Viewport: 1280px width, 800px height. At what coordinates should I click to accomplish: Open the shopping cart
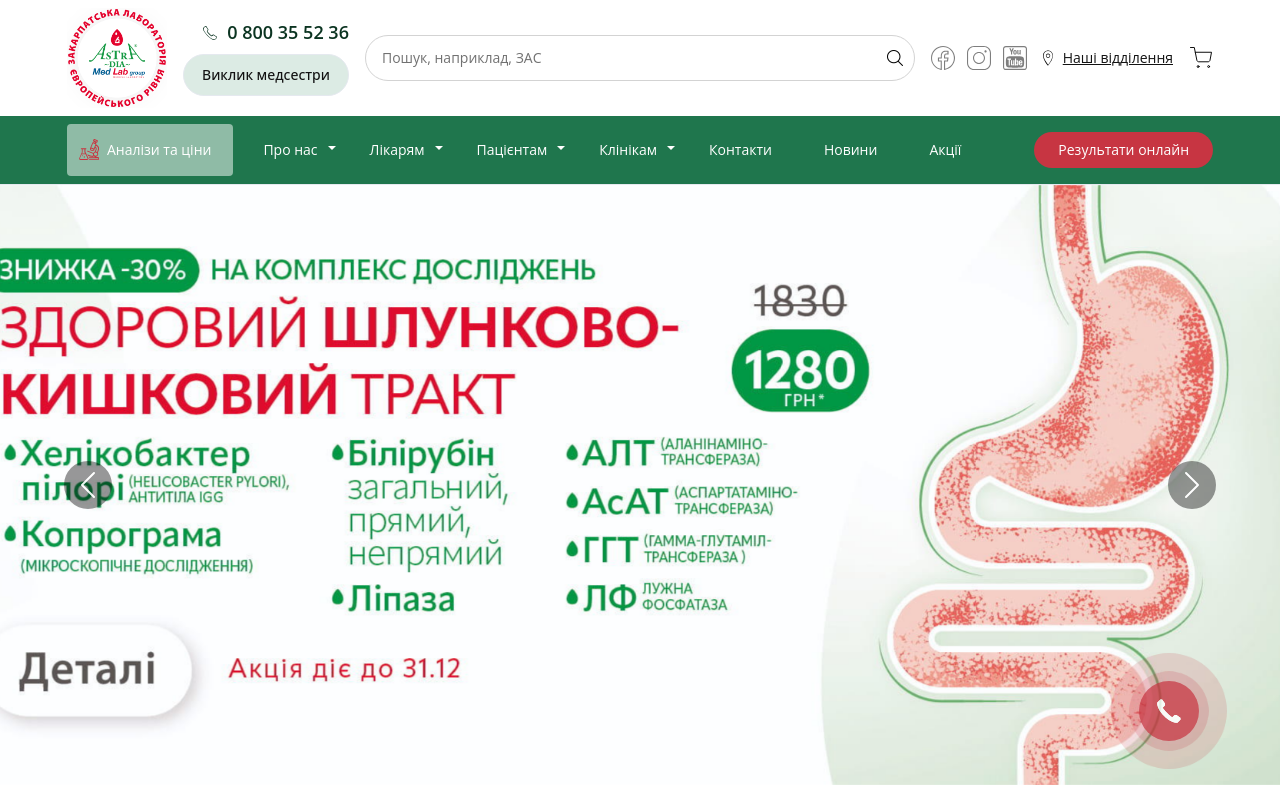[1201, 58]
